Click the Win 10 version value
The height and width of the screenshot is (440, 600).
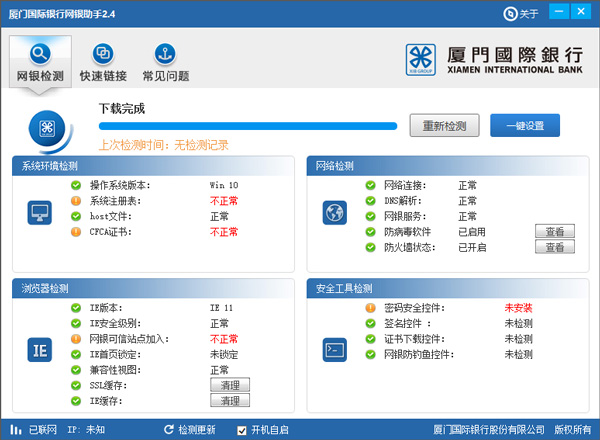point(224,185)
